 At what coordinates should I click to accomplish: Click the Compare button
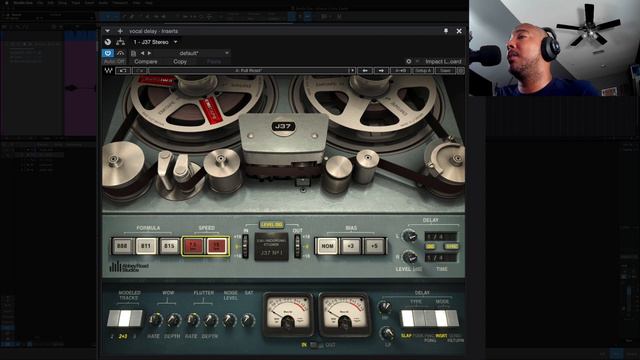pos(146,62)
